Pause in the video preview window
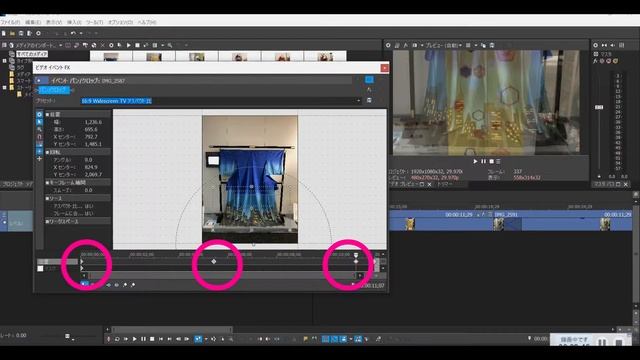Screen dimensions: 640x360 [x=483, y=162]
